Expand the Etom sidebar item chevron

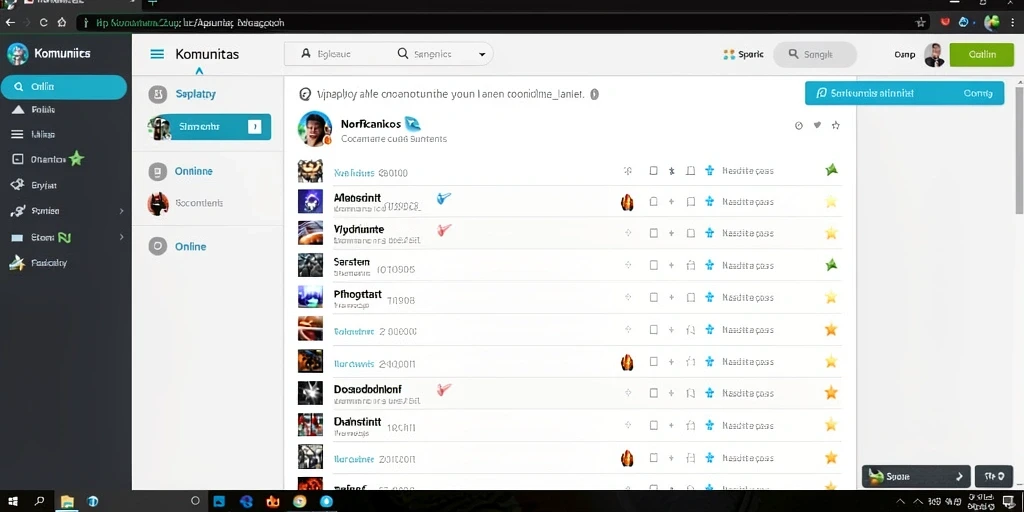[x=121, y=237]
